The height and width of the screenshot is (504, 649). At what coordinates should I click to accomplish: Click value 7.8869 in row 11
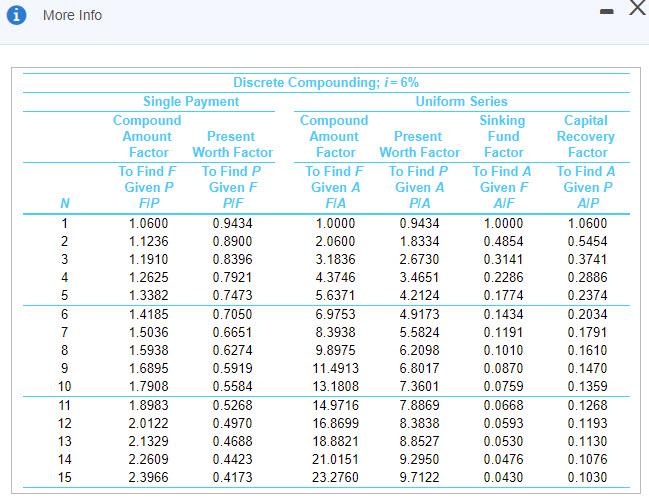pos(419,406)
